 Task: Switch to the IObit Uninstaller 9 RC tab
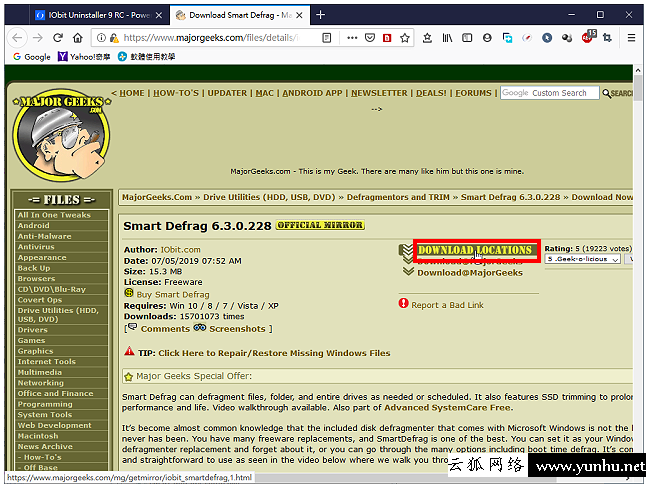(99, 15)
